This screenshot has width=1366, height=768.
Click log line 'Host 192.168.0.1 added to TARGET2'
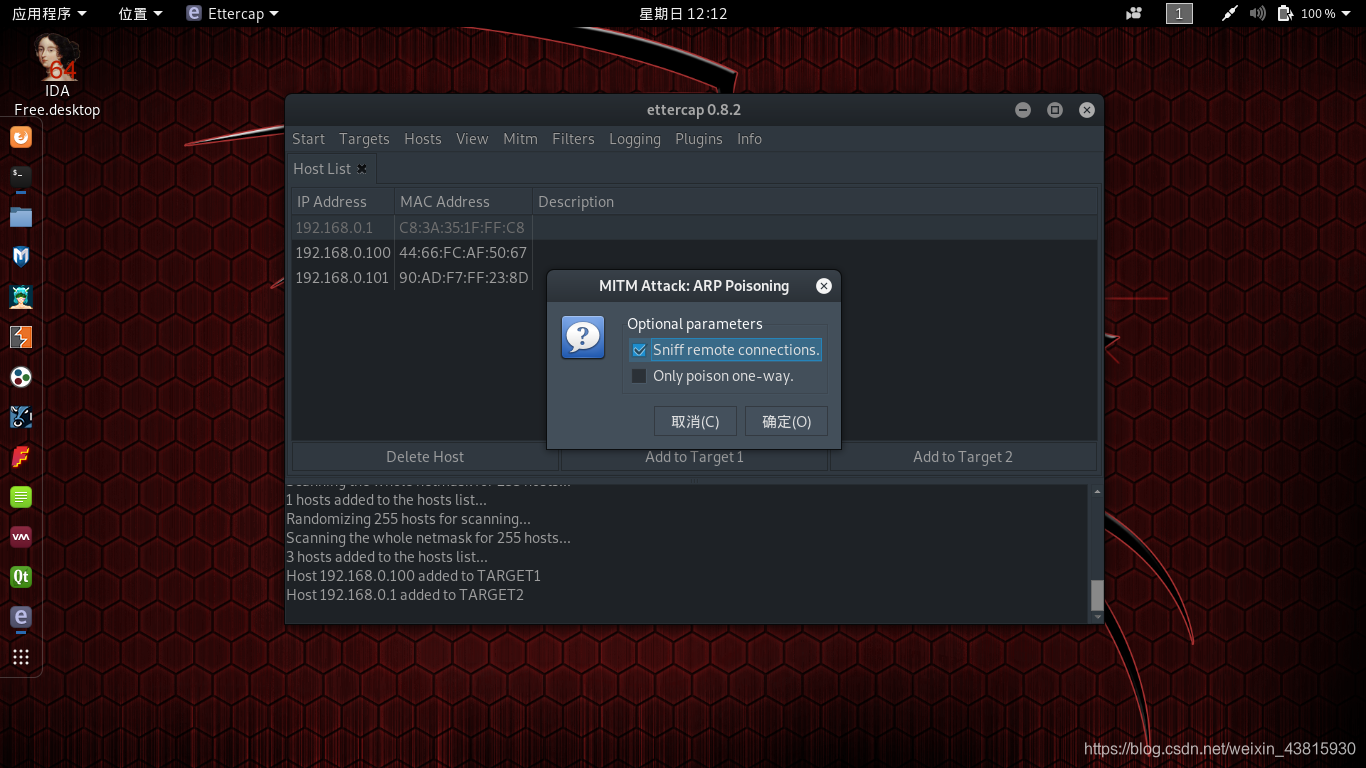coord(405,595)
